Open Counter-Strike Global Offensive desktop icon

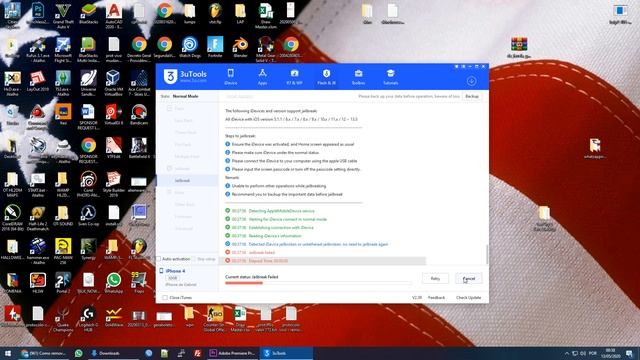click(215, 318)
